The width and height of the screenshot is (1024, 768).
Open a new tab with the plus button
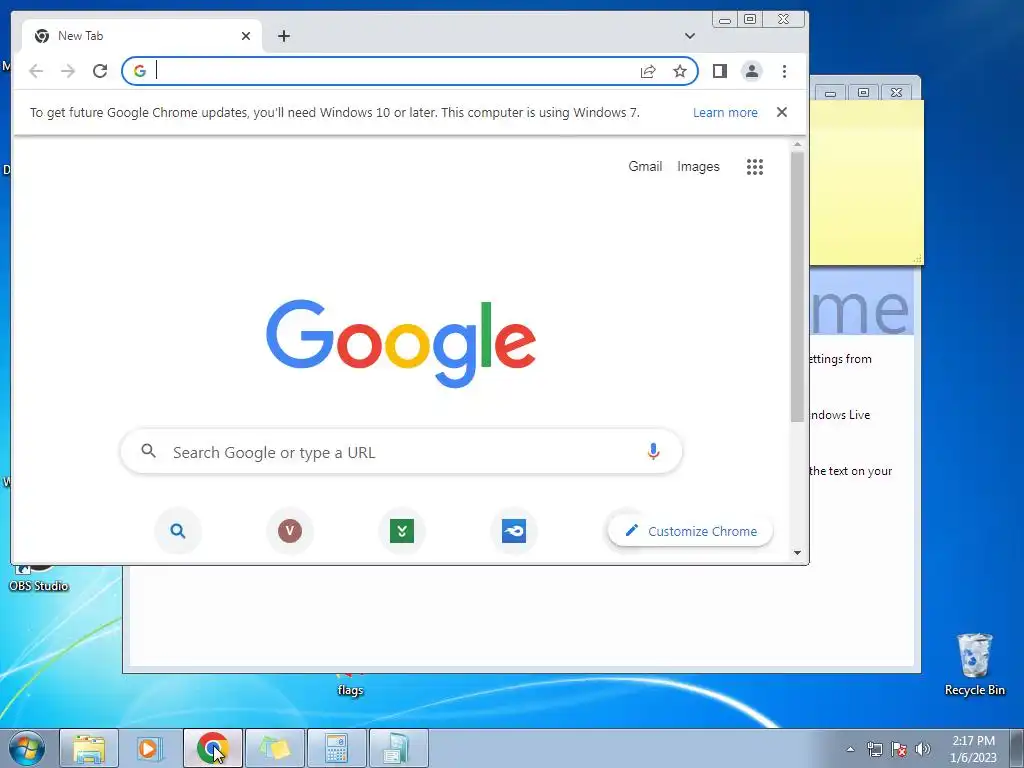point(283,36)
